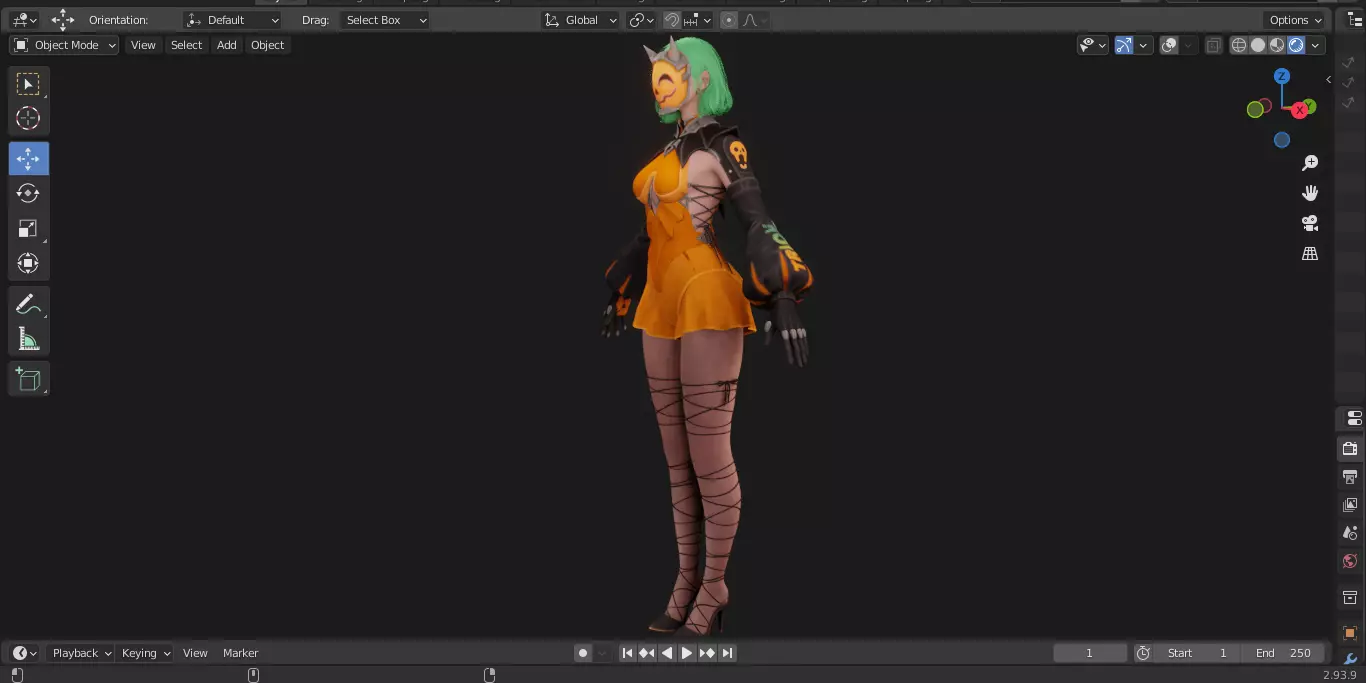Open the Collection properties tab
This screenshot has width=1366, height=683.
1351,598
